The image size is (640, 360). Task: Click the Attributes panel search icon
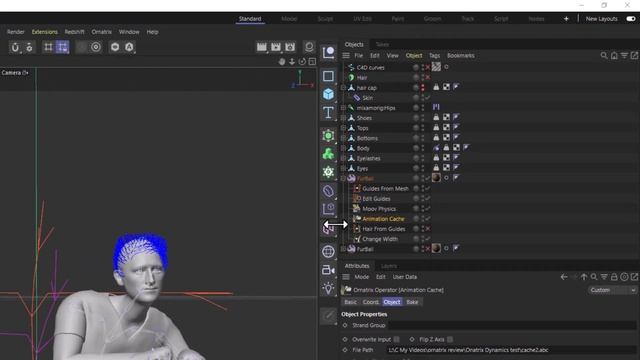pyautogui.click(x=594, y=277)
